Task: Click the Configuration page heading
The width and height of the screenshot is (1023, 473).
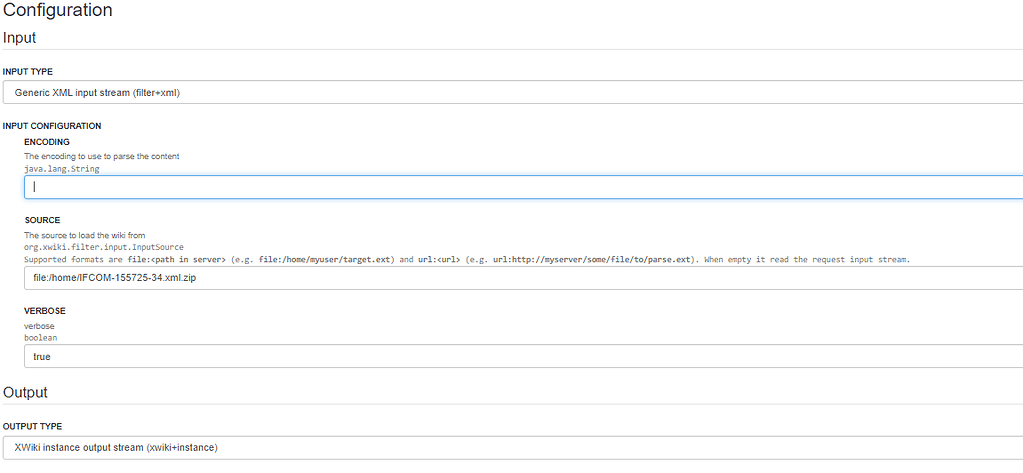Action: pyautogui.click(x=57, y=10)
